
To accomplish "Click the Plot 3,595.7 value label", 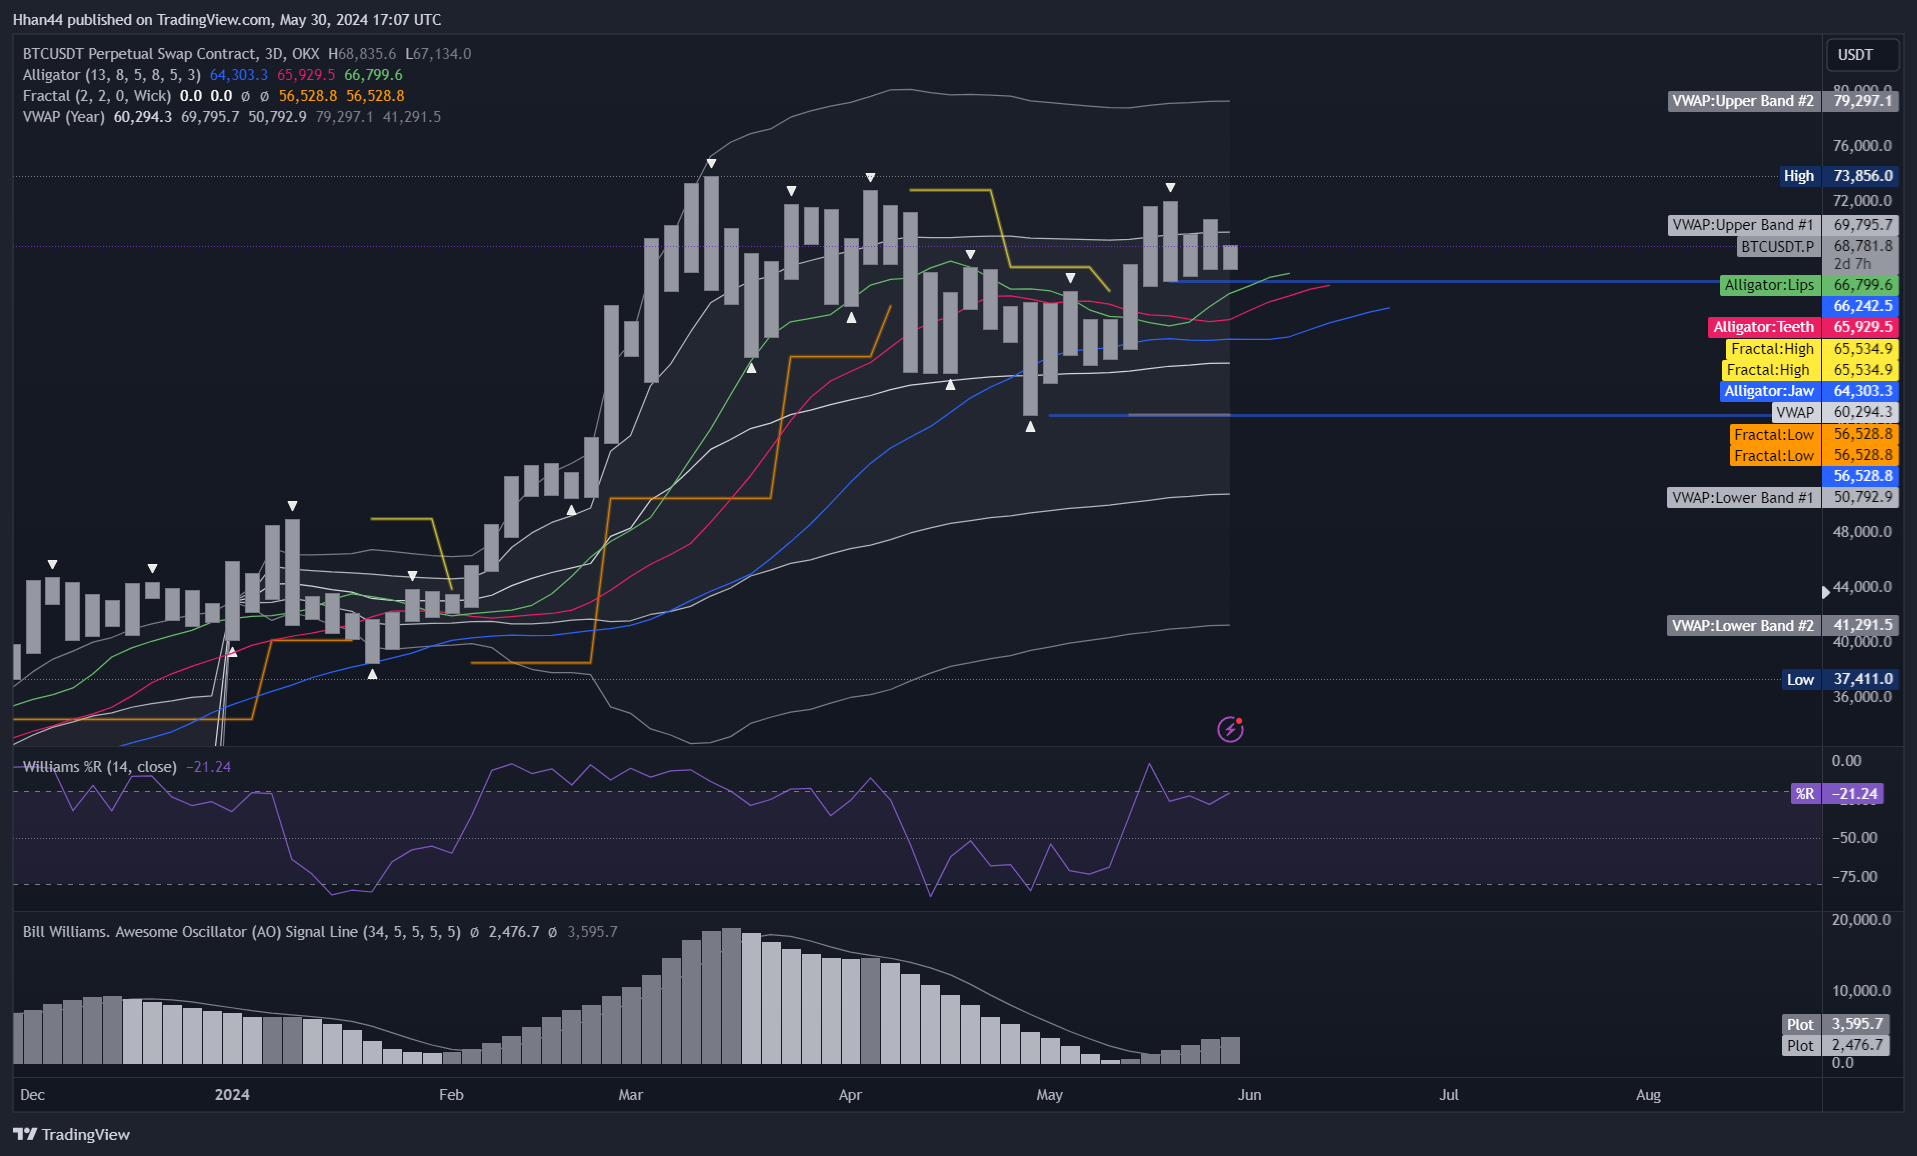I will pos(1836,1024).
